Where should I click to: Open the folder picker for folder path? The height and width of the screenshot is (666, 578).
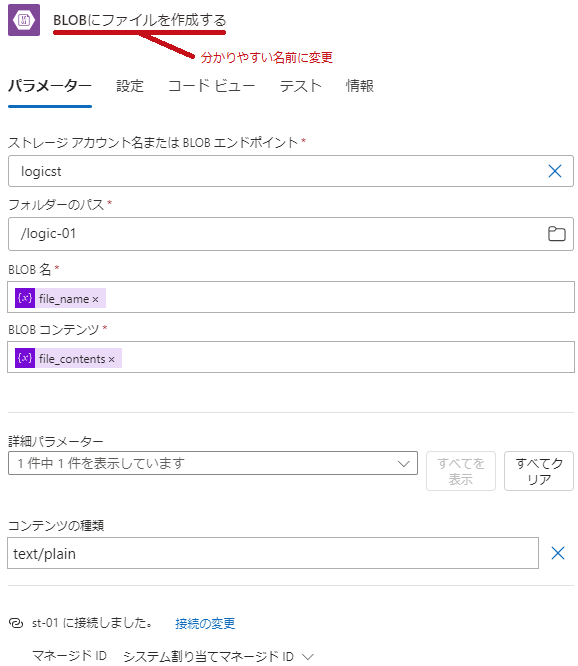(x=556, y=234)
